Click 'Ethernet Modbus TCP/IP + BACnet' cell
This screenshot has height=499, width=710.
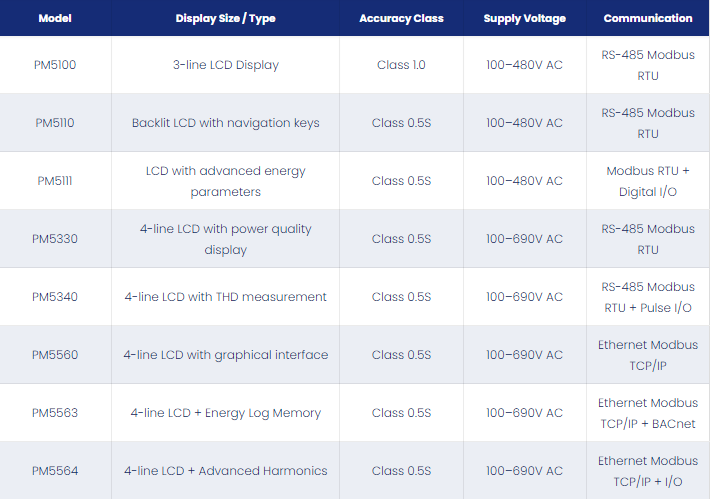click(x=648, y=413)
